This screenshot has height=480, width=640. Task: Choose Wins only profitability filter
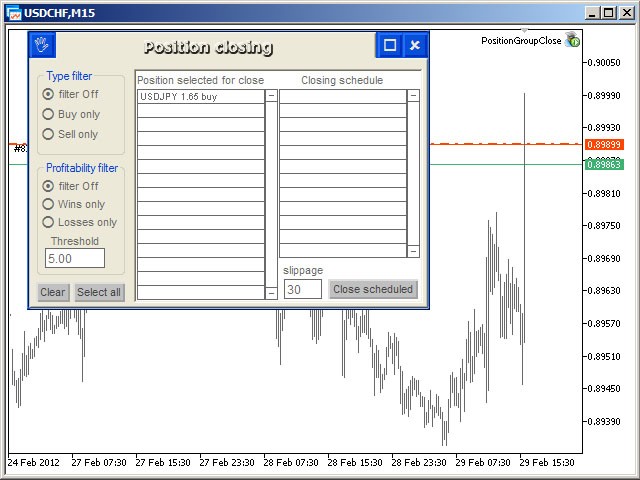tap(48, 204)
